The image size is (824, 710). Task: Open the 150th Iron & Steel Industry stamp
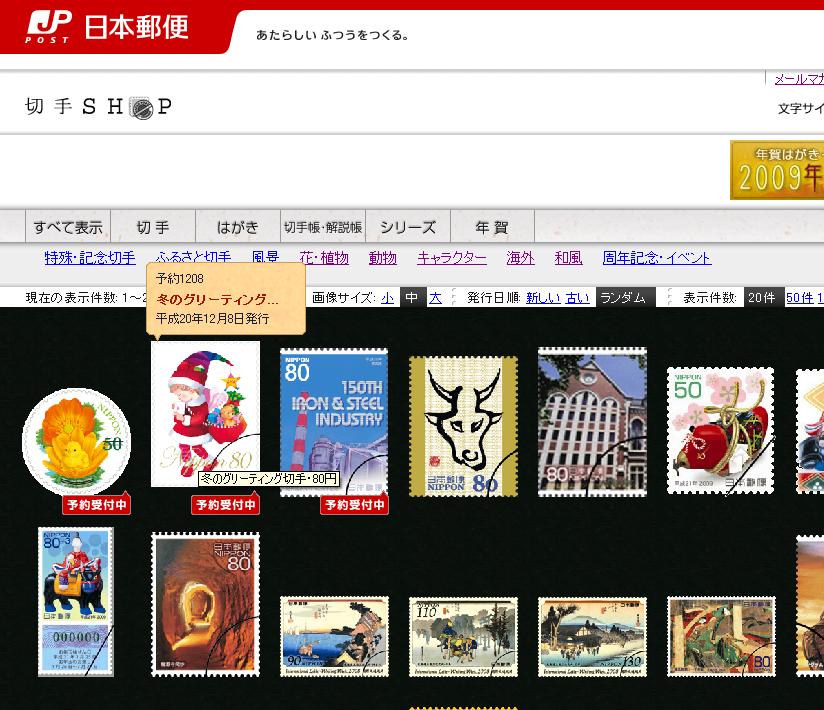point(333,420)
